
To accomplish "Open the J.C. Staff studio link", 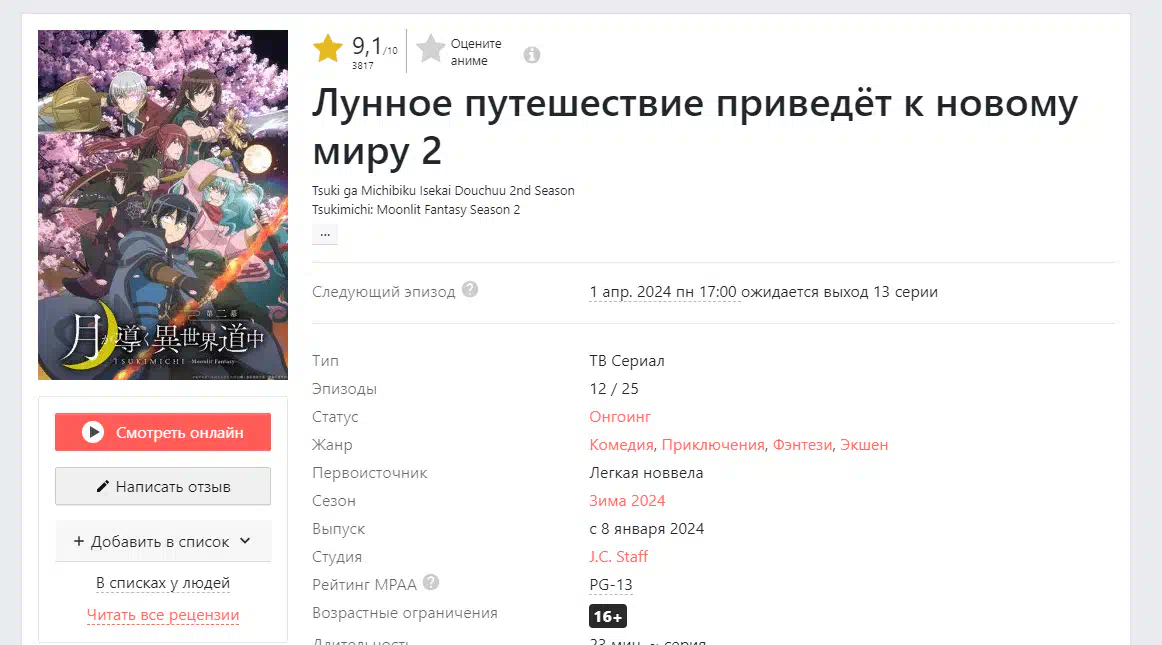I will (619, 557).
